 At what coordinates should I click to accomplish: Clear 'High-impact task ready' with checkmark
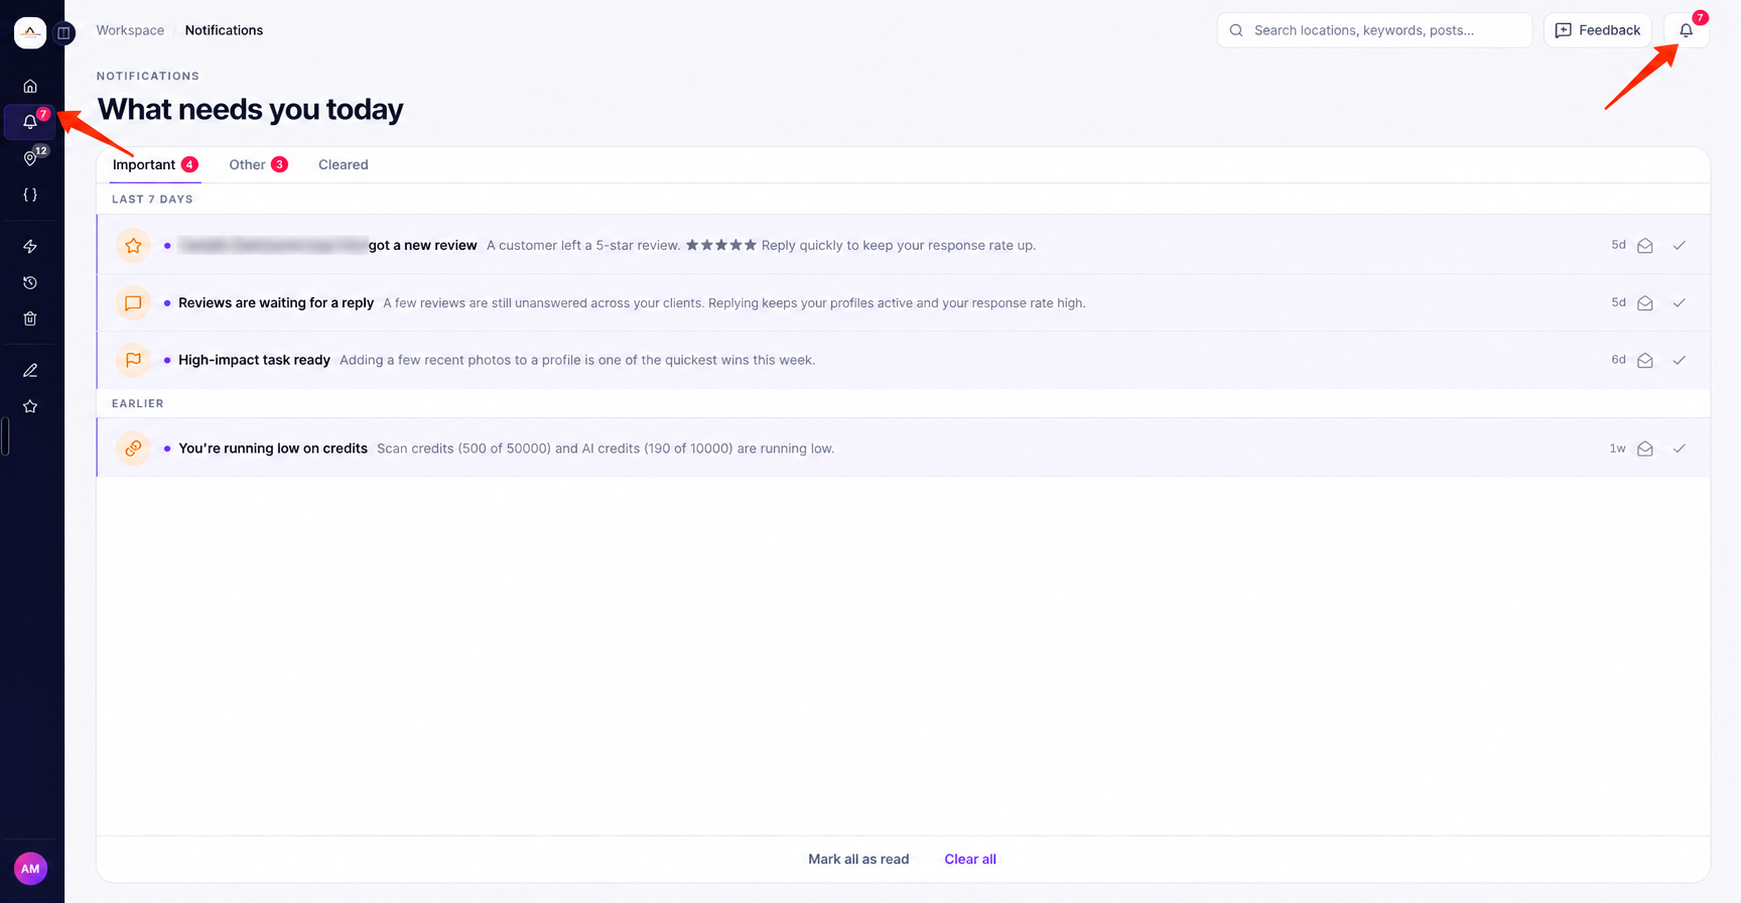click(x=1679, y=360)
